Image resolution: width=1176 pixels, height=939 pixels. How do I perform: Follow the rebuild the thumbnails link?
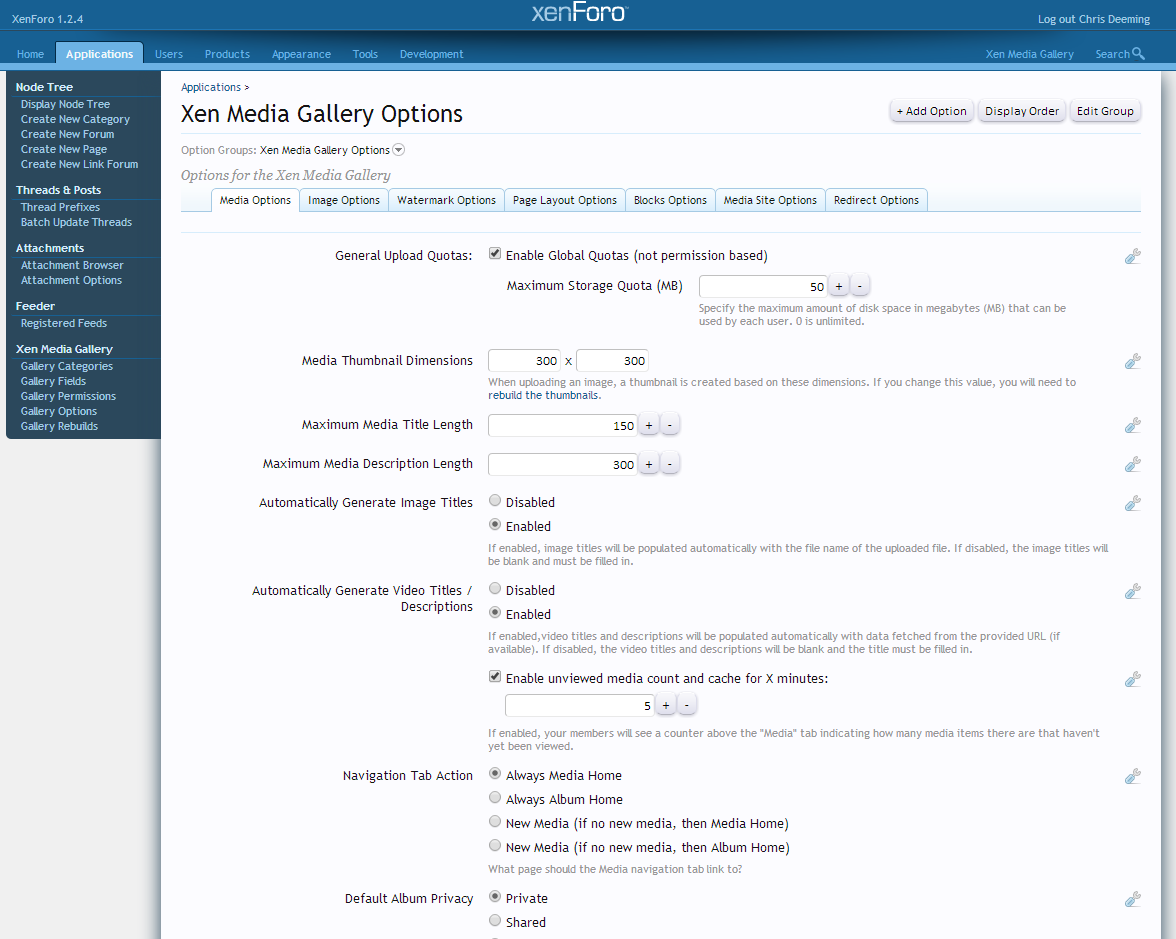[x=543, y=395]
